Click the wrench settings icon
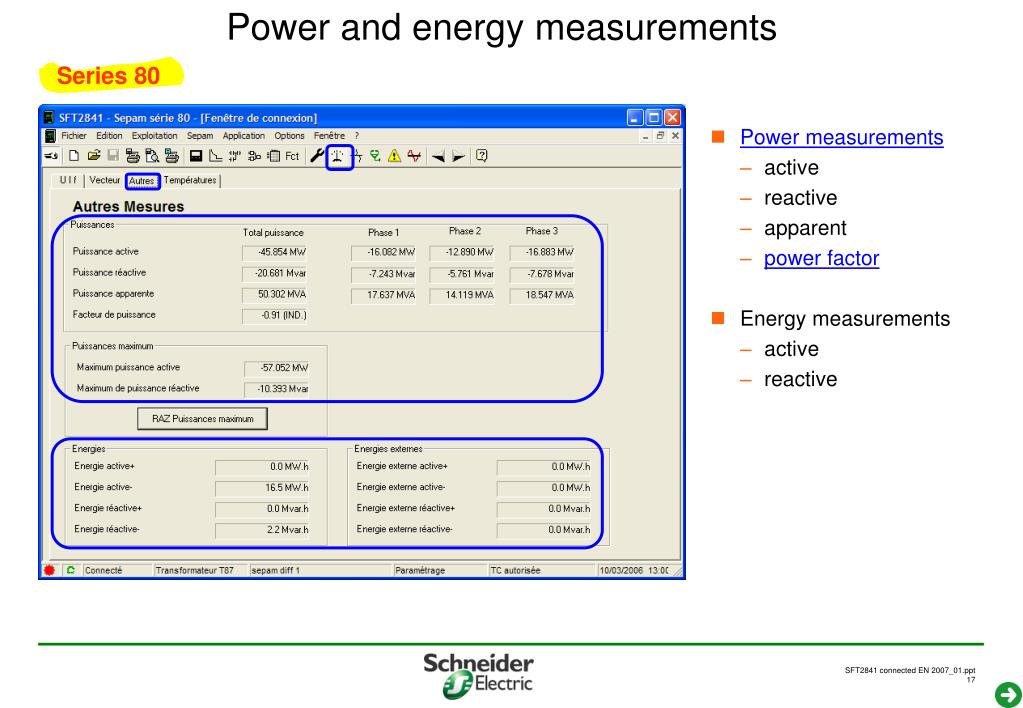Image resolution: width=1023 pixels, height=708 pixels. pos(317,156)
